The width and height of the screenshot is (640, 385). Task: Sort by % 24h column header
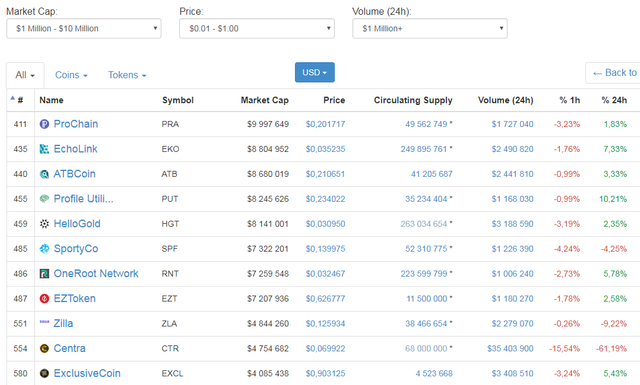(614, 100)
